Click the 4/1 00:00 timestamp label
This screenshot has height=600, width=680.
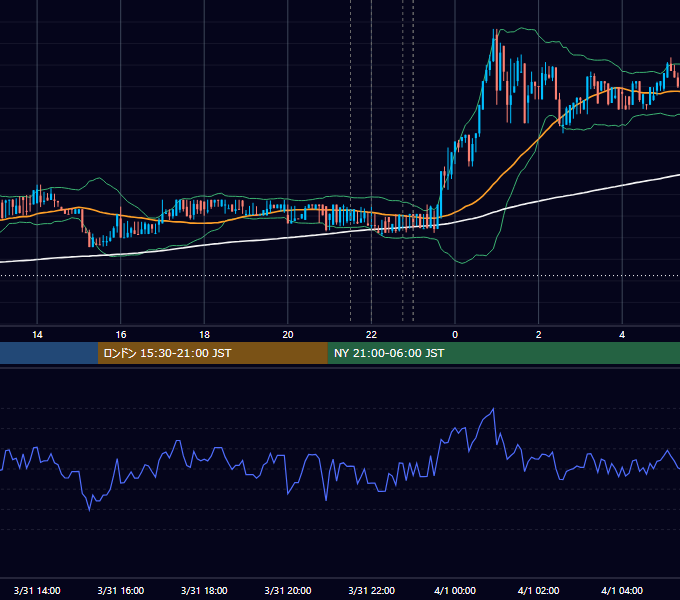click(x=455, y=590)
